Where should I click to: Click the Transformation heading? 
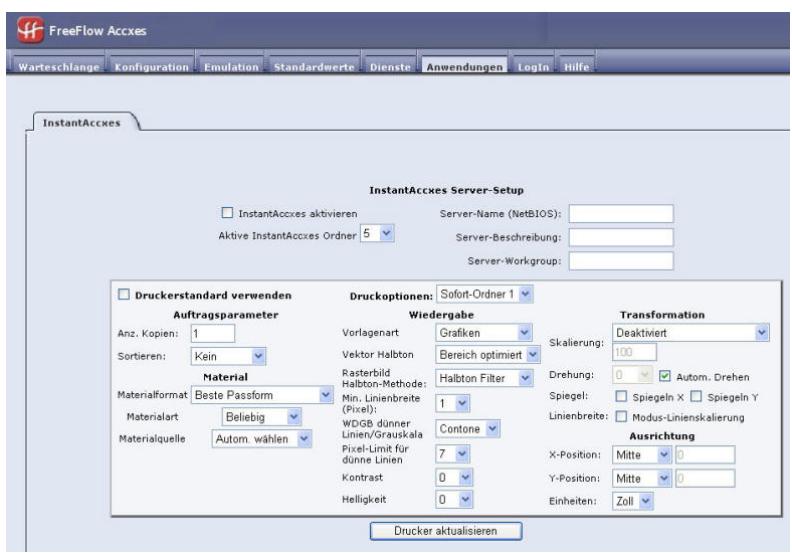click(662, 315)
